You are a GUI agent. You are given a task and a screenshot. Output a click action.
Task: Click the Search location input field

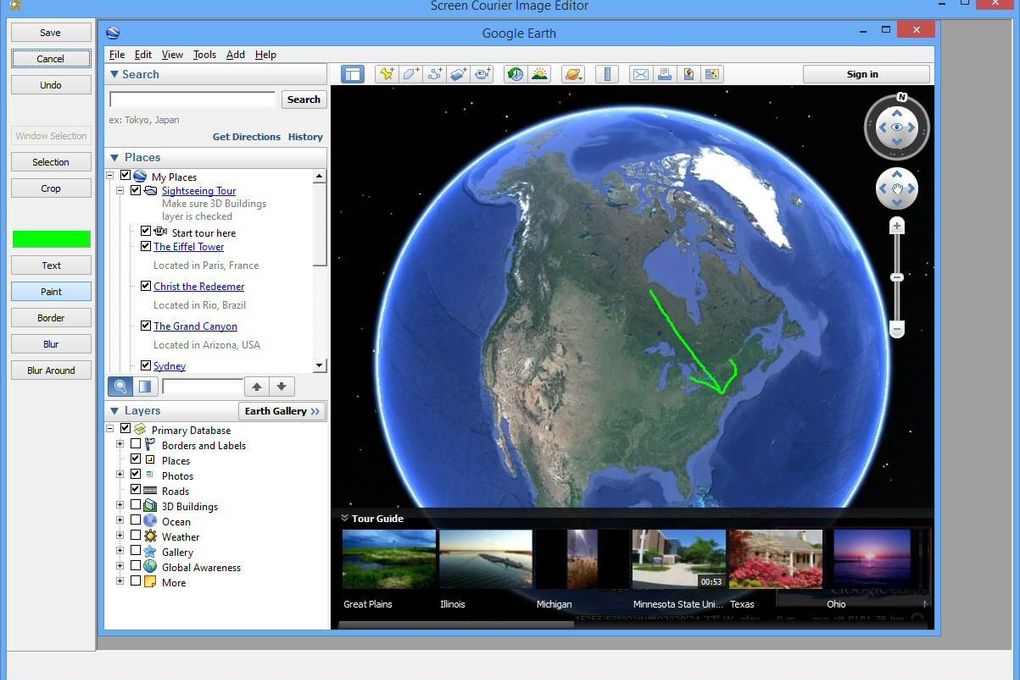193,100
